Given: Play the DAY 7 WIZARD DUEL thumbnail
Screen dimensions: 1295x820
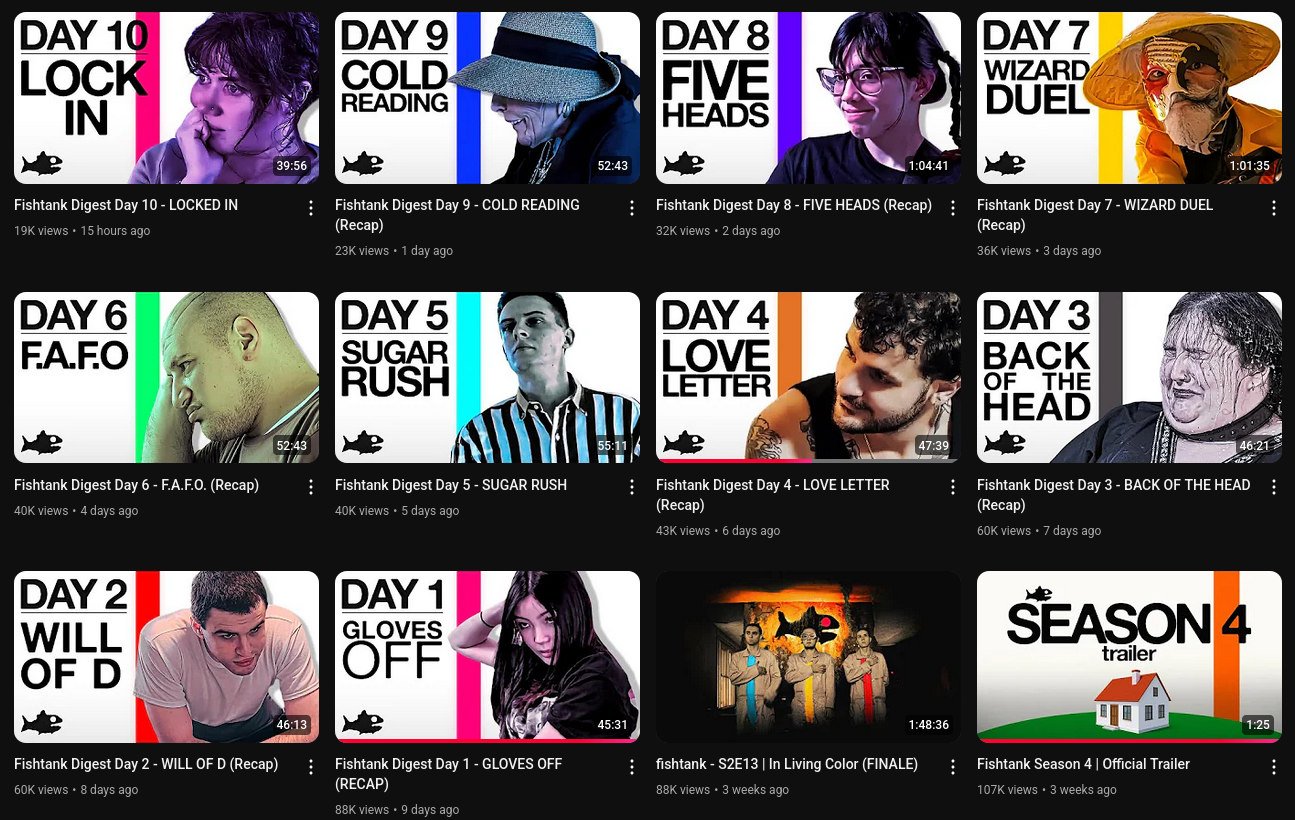Looking at the screenshot, I should (x=1129, y=98).
